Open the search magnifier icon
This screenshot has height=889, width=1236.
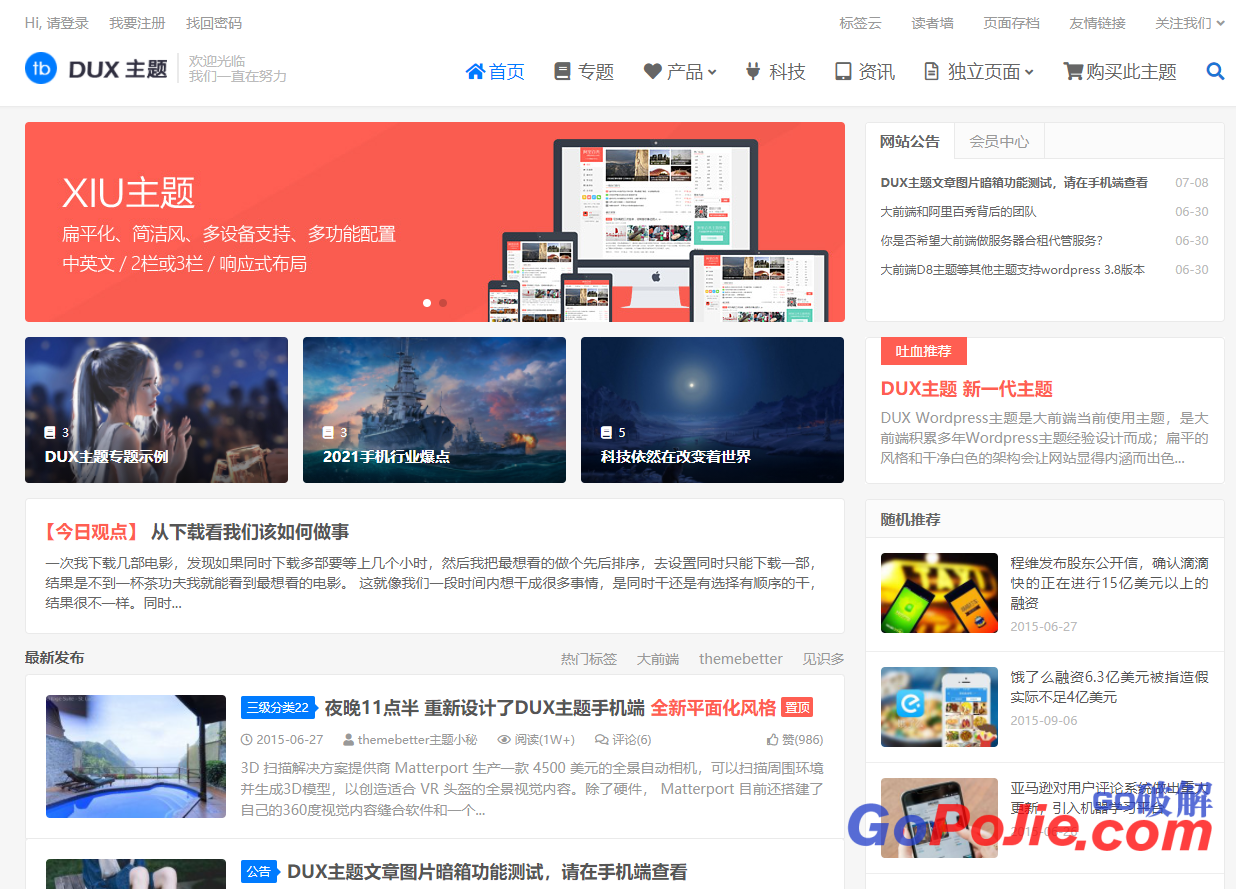(1215, 71)
